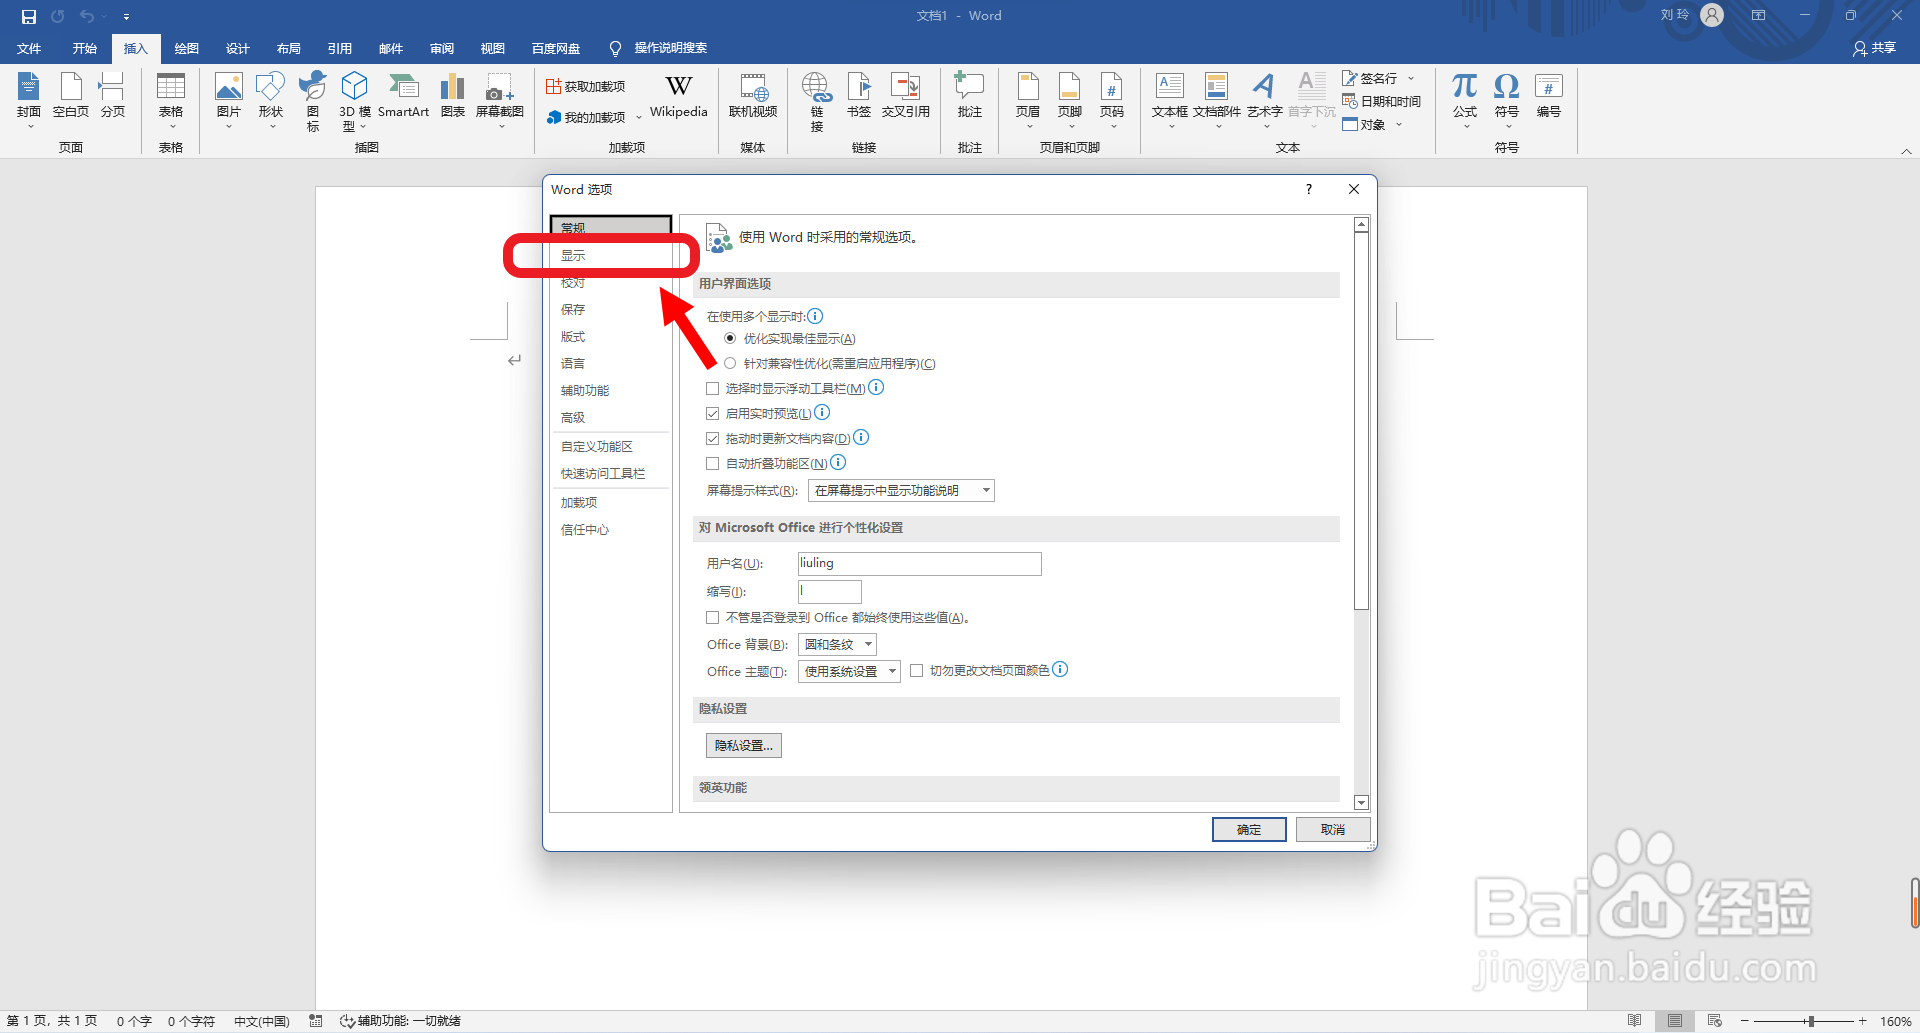Check 不管是否登录到 Office 都始终使用这些值

pyautogui.click(x=713, y=618)
